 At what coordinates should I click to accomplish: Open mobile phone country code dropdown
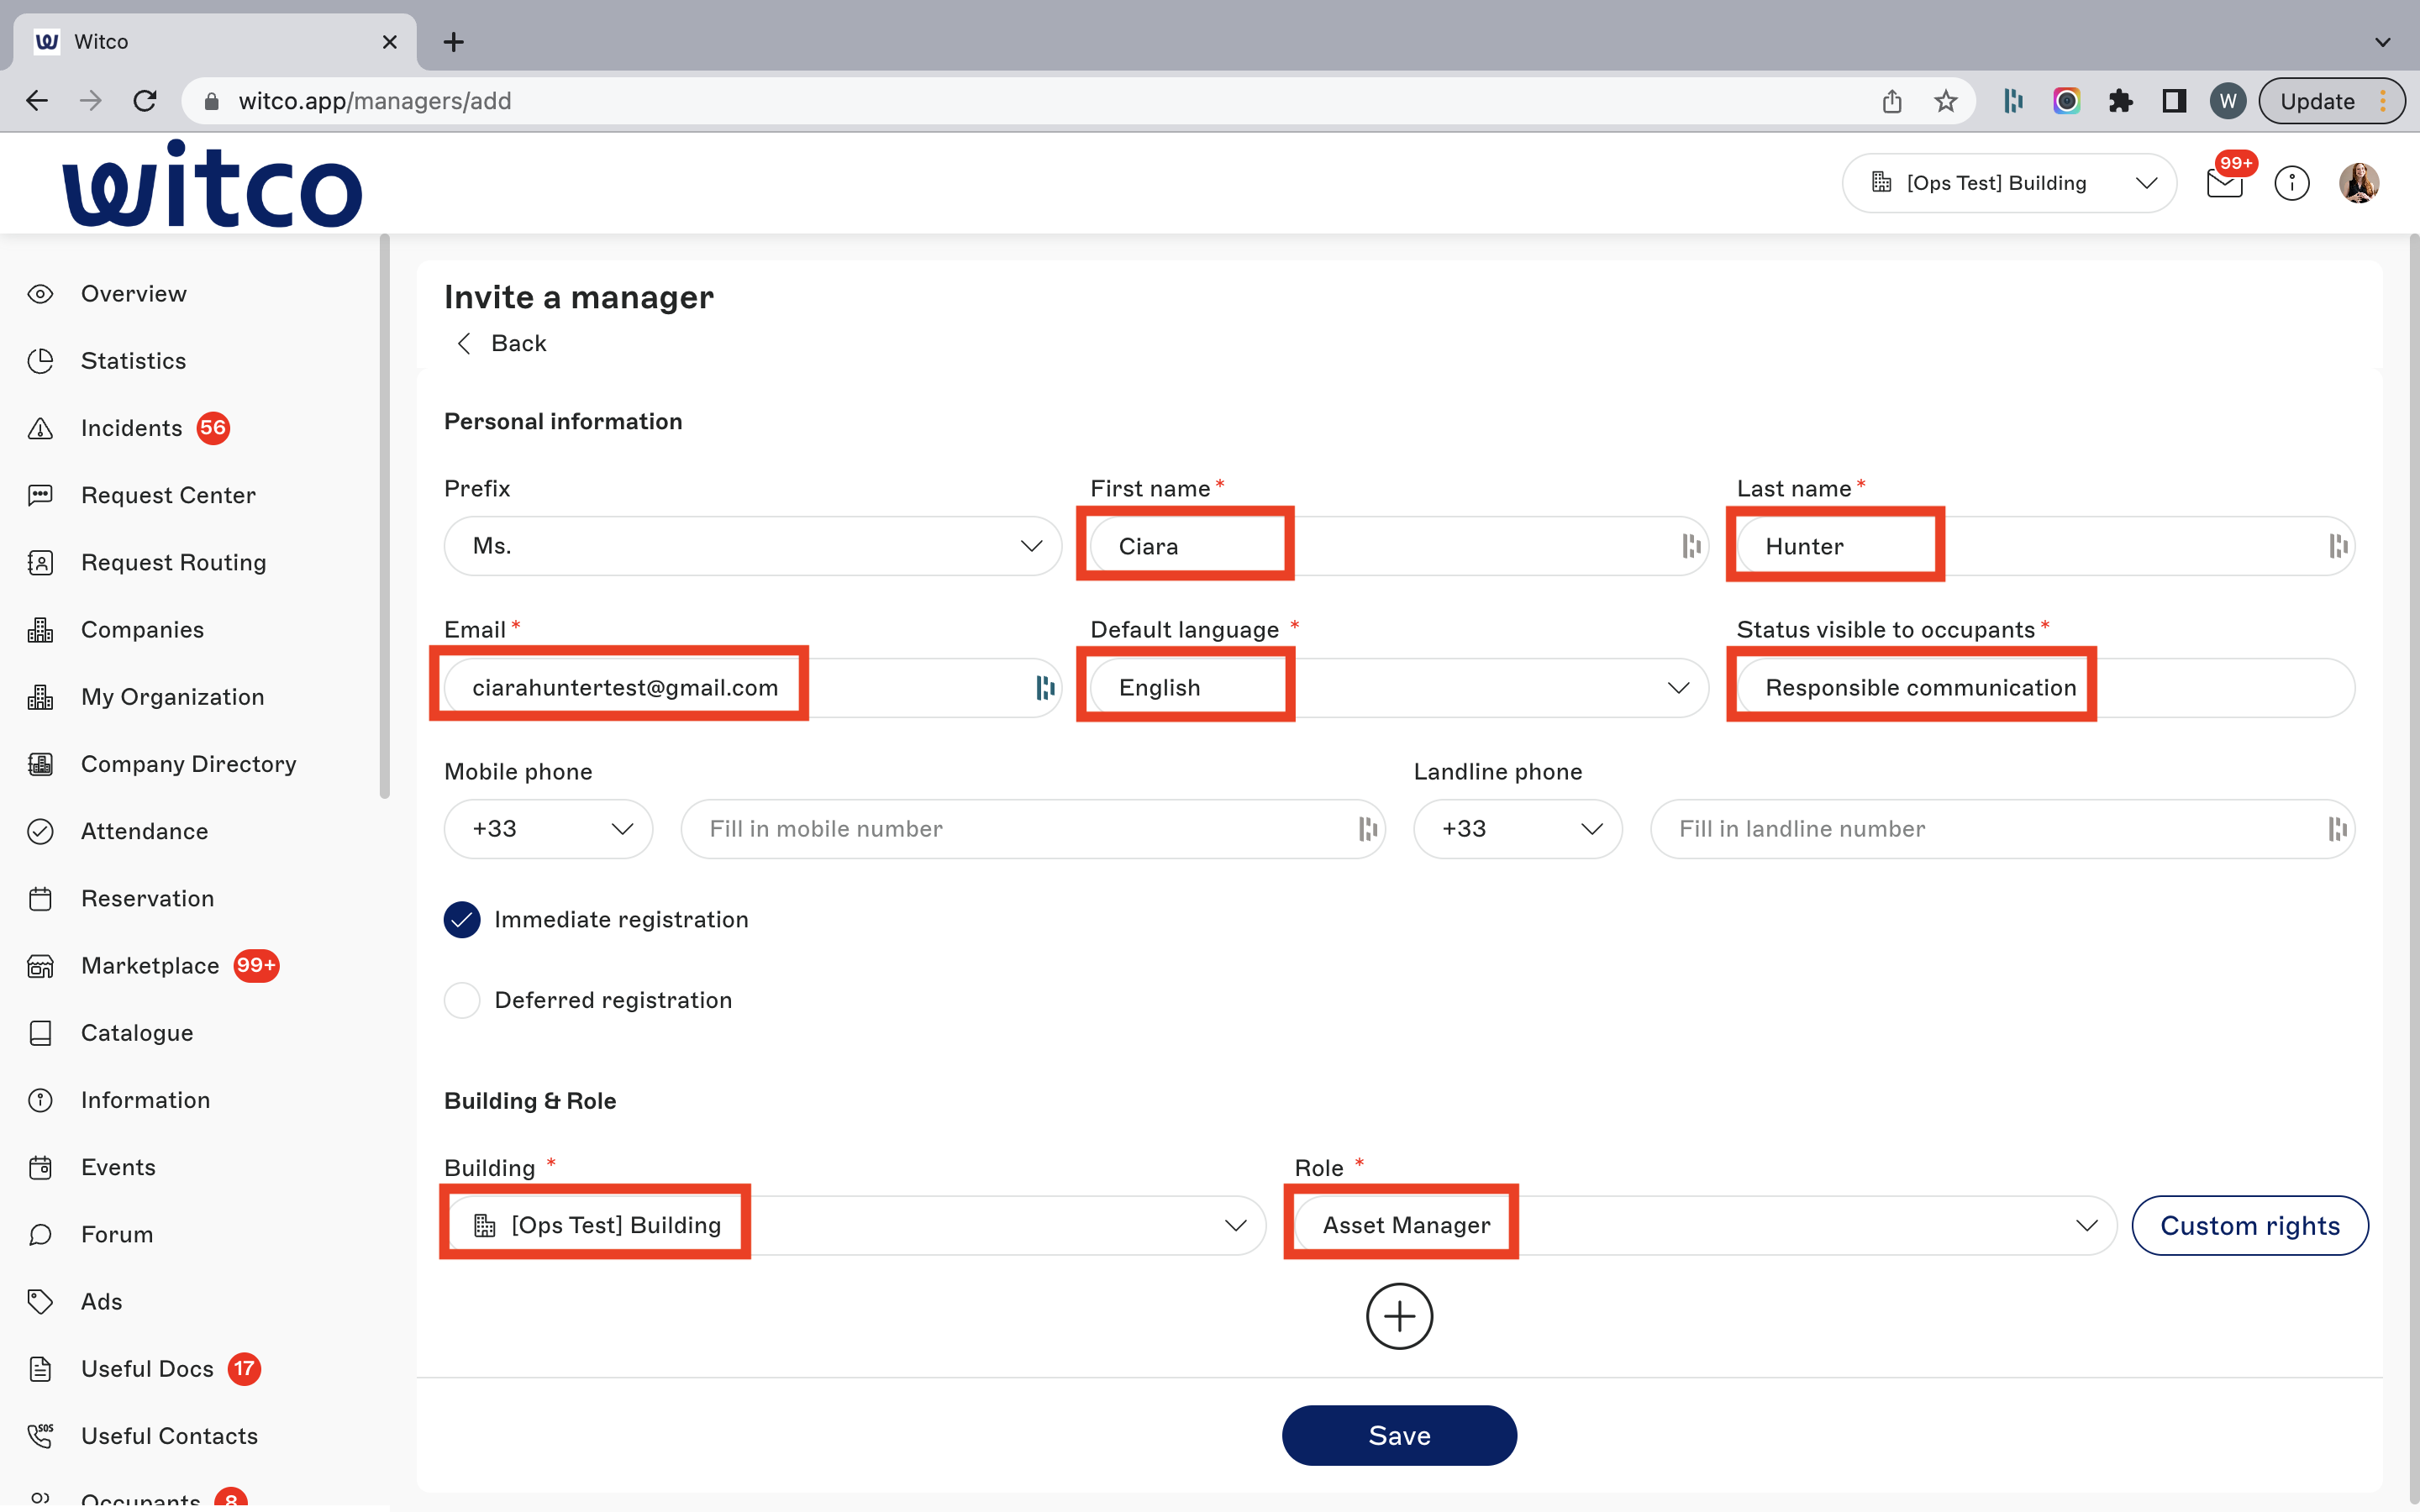(x=548, y=829)
